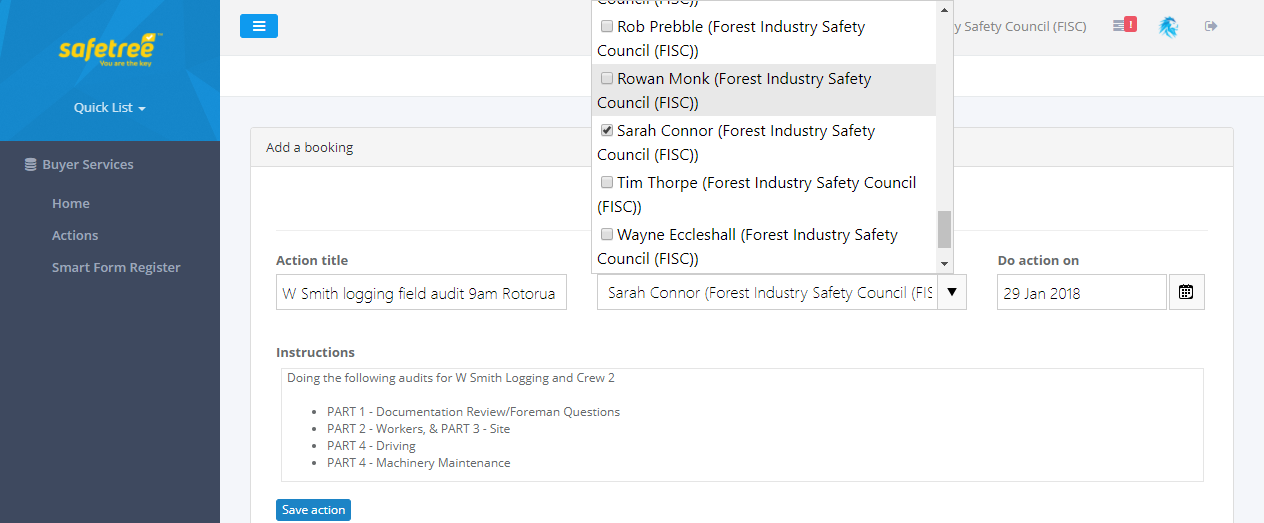The image size is (1264, 523).
Task: Check the Tim Thorpe checkbox
Action: pyautogui.click(x=606, y=183)
